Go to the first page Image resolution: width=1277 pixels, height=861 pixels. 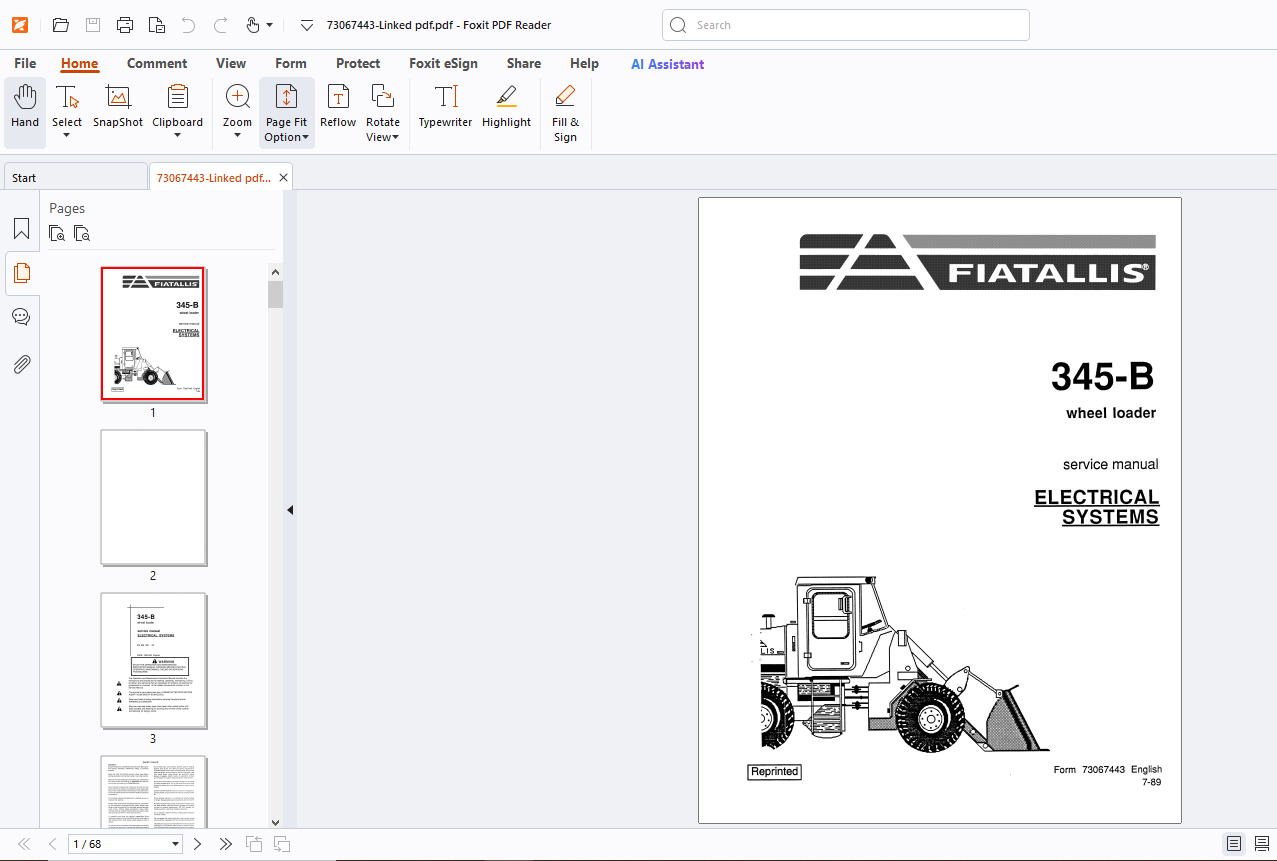pyautogui.click(x=24, y=844)
